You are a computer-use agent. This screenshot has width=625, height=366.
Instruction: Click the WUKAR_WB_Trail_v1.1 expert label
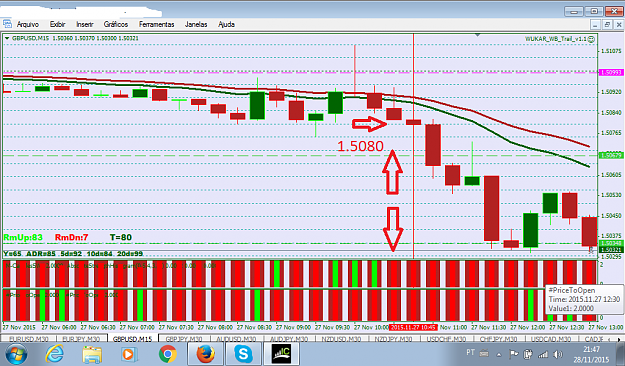coord(556,39)
